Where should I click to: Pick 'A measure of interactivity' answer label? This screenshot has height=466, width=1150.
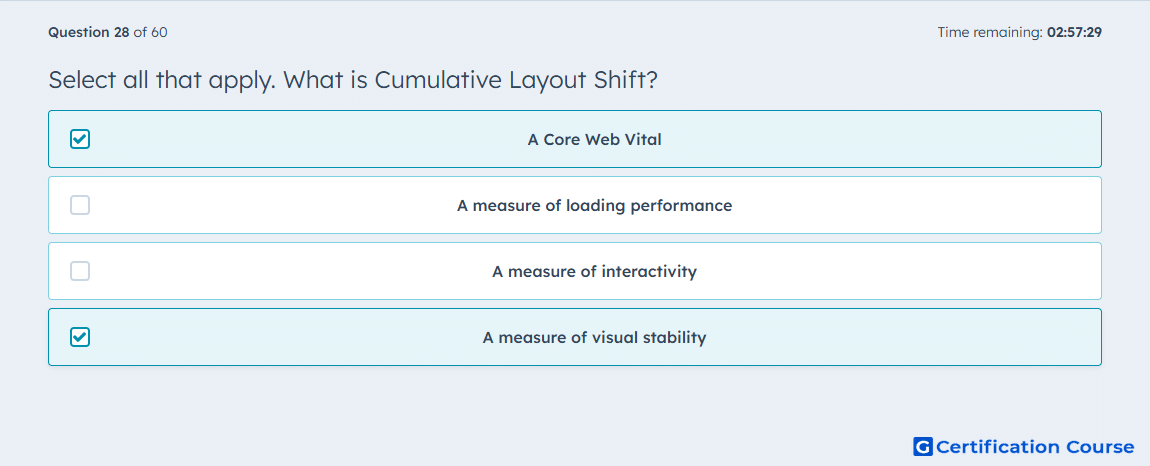click(594, 272)
